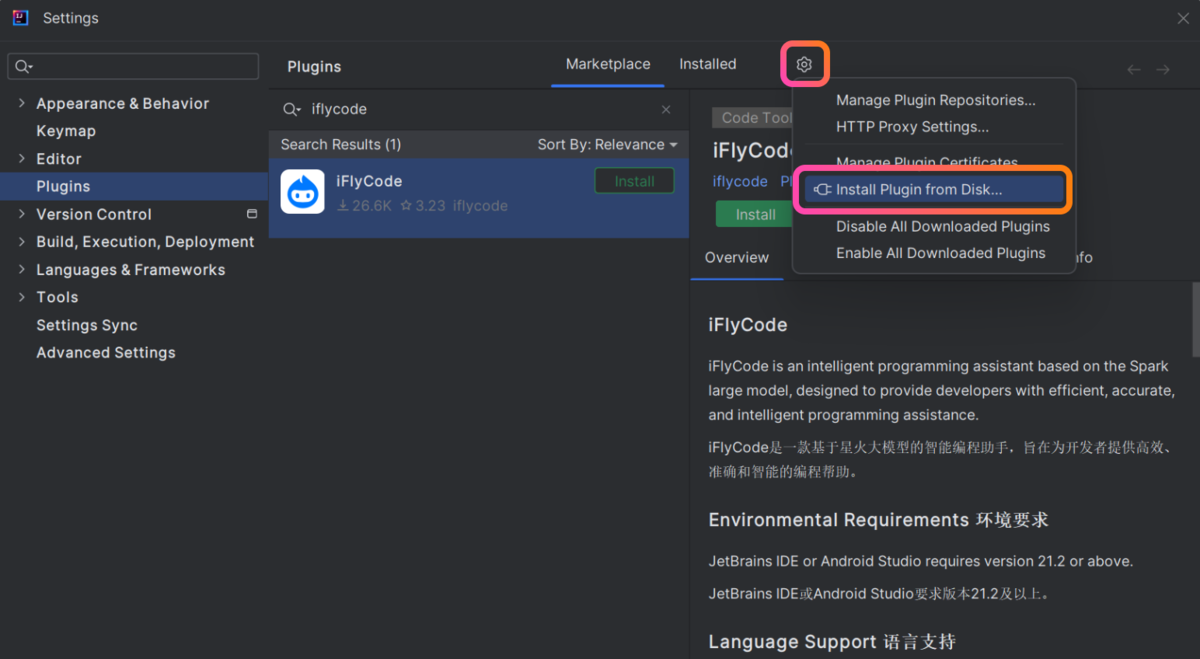Click the plugin description scrollbar
1200x659 pixels.
click(1195, 320)
